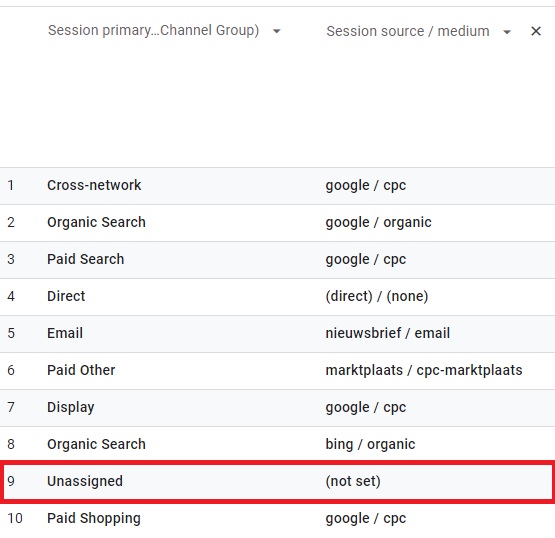The width and height of the screenshot is (555, 538).
Task: Click the Display channel row
Action: coord(278,408)
